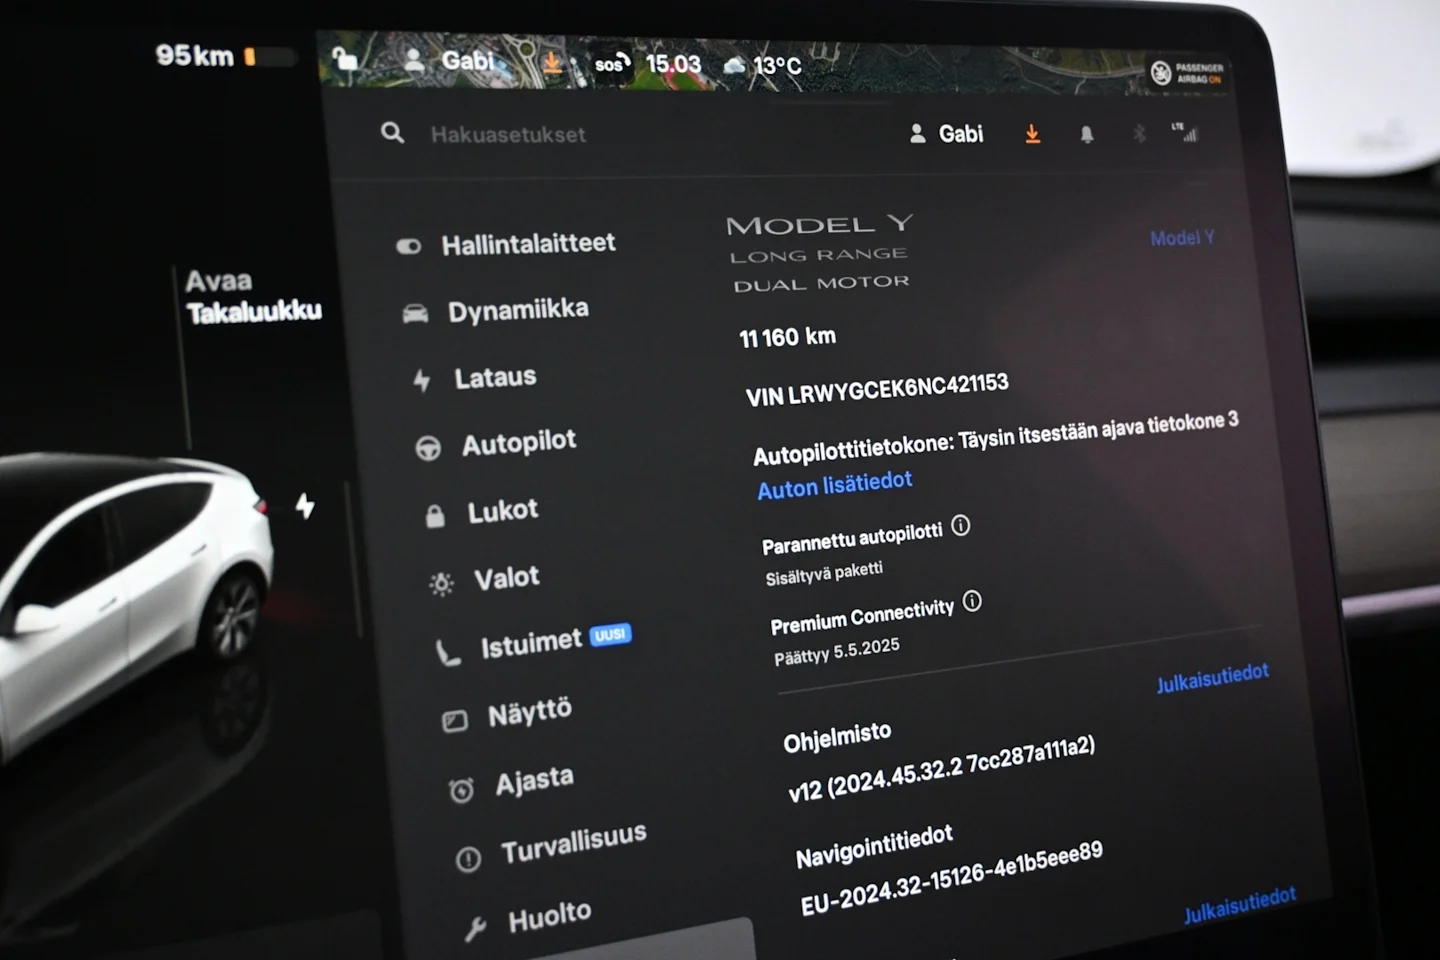
Task: Open the Hallintalaitteet settings menu
Action: (507, 244)
